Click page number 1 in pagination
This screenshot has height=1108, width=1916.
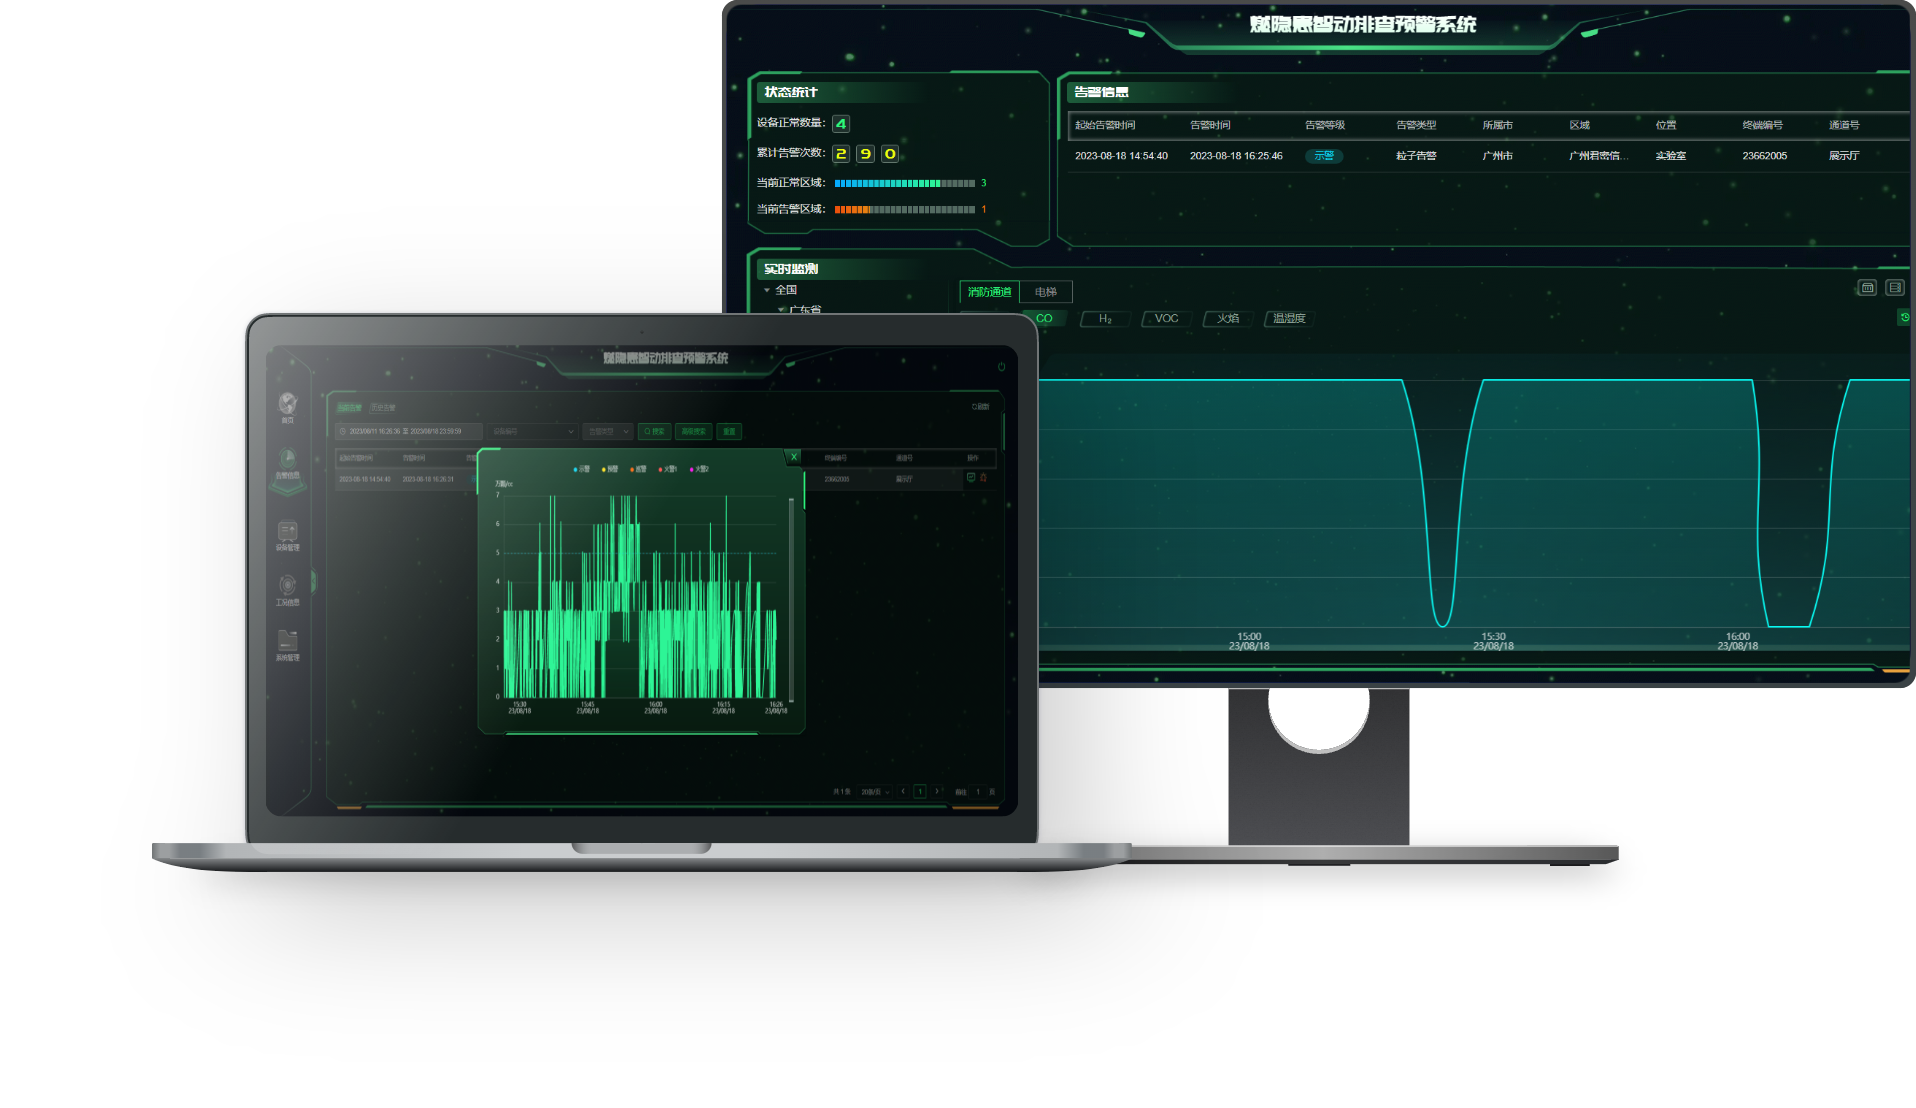(920, 792)
